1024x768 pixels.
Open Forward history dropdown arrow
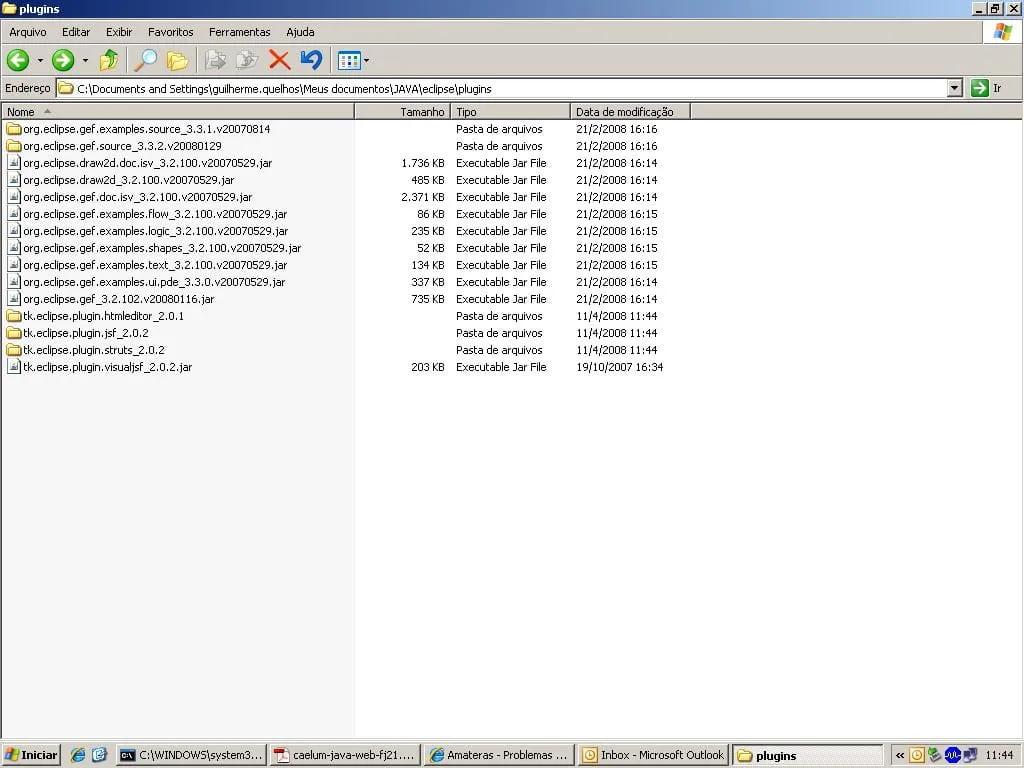[85, 60]
